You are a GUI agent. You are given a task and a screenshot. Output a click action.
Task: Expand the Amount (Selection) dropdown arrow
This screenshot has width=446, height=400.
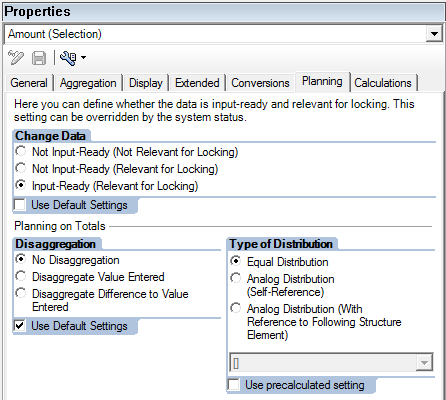tap(434, 34)
